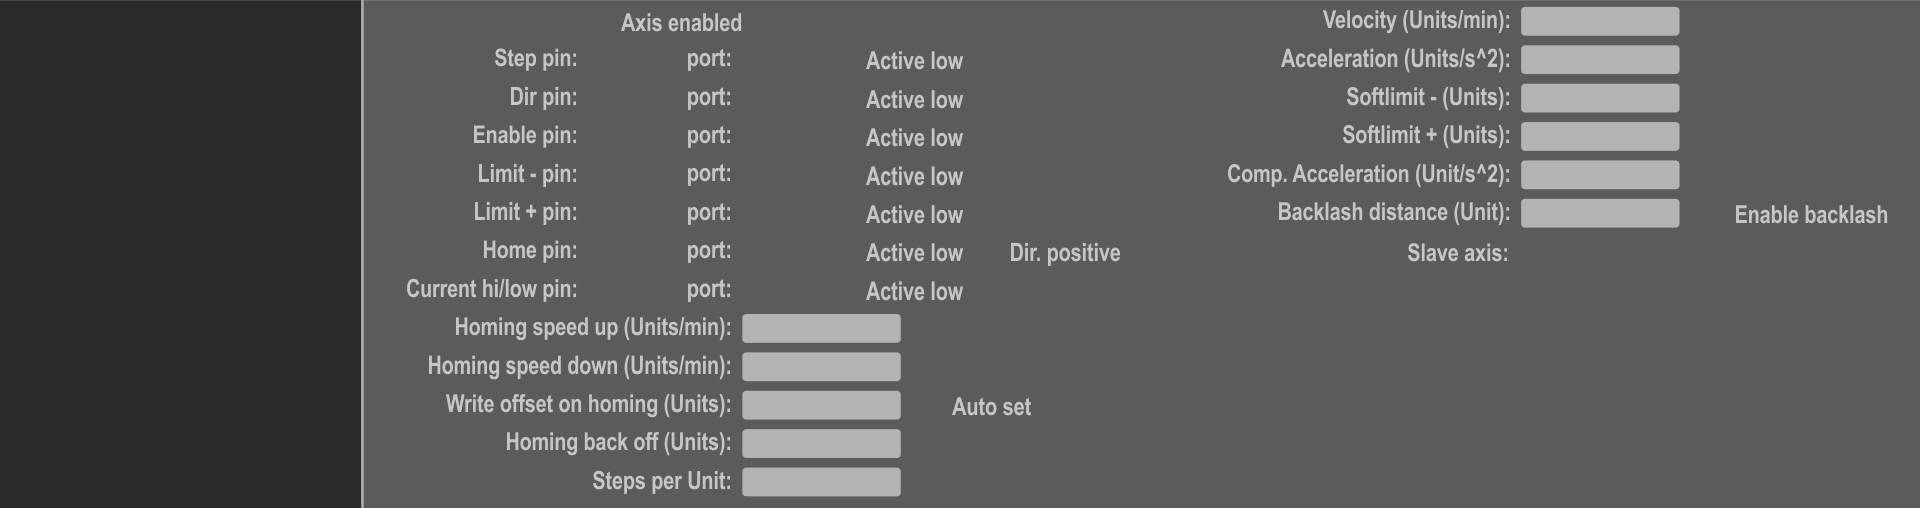1920x508 pixels.
Task: Click the Steps per Unit input field
Action: pos(820,482)
